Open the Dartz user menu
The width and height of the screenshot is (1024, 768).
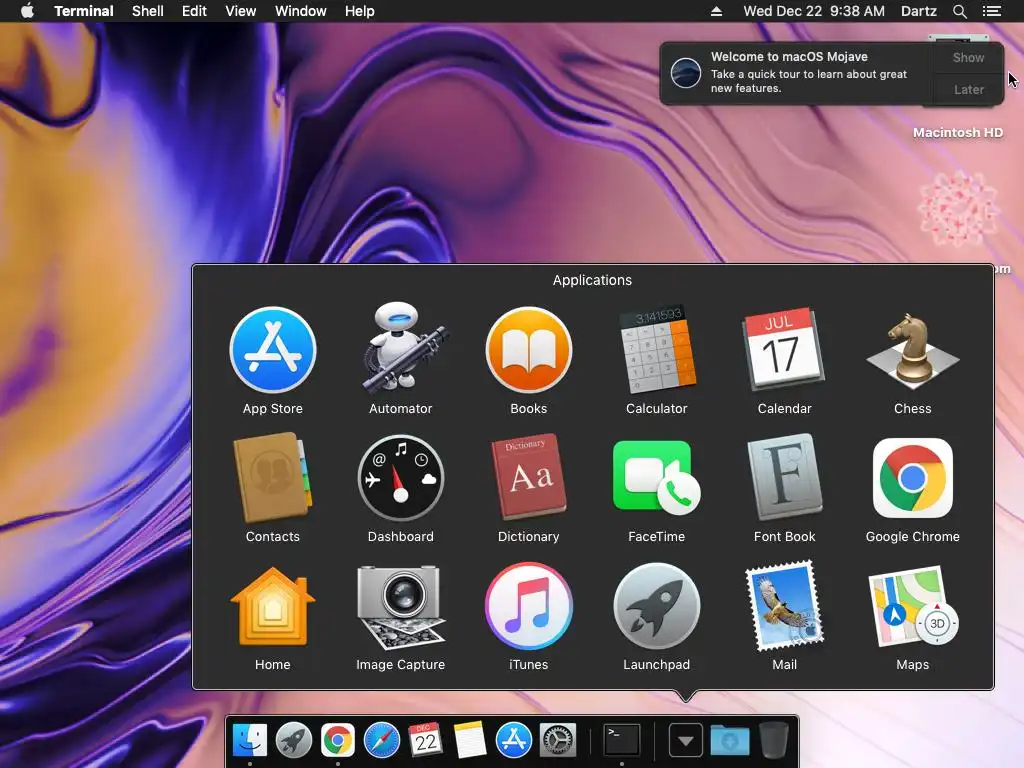[x=918, y=11]
